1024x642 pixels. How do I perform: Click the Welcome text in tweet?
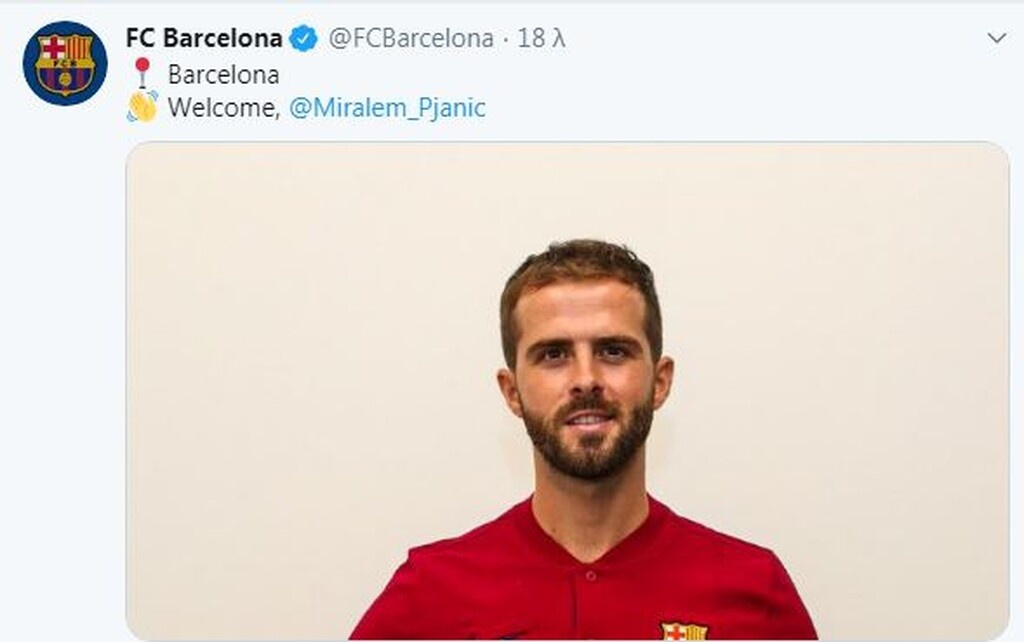[224, 108]
